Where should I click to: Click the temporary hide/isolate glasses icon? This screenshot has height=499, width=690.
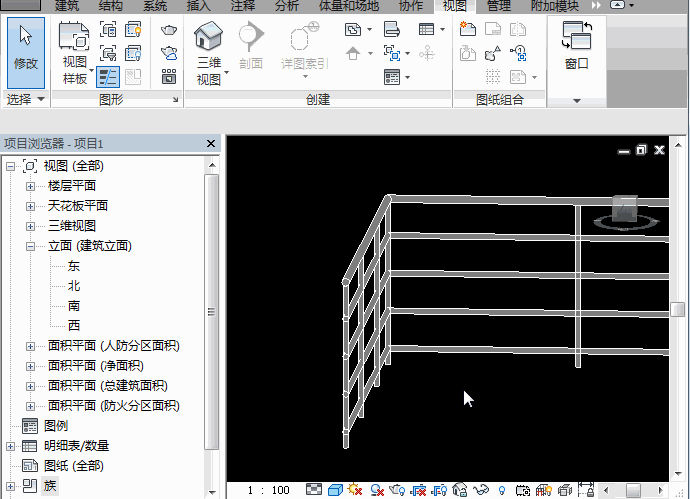click(x=482, y=490)
